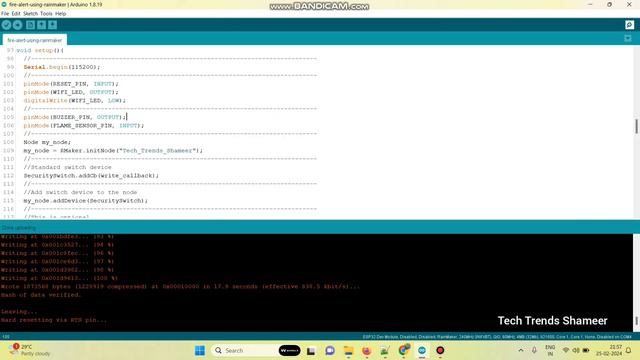
Task: Open the weather widget showing 29°C
Action: [x=28, y=350]
